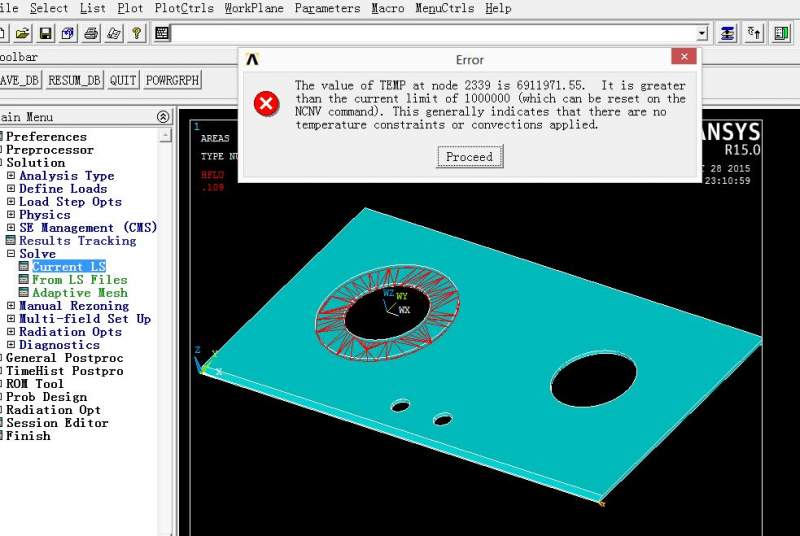Click in the command input field
The width and height of the screenshot is (800, 536).
click(x=433, y=34)
